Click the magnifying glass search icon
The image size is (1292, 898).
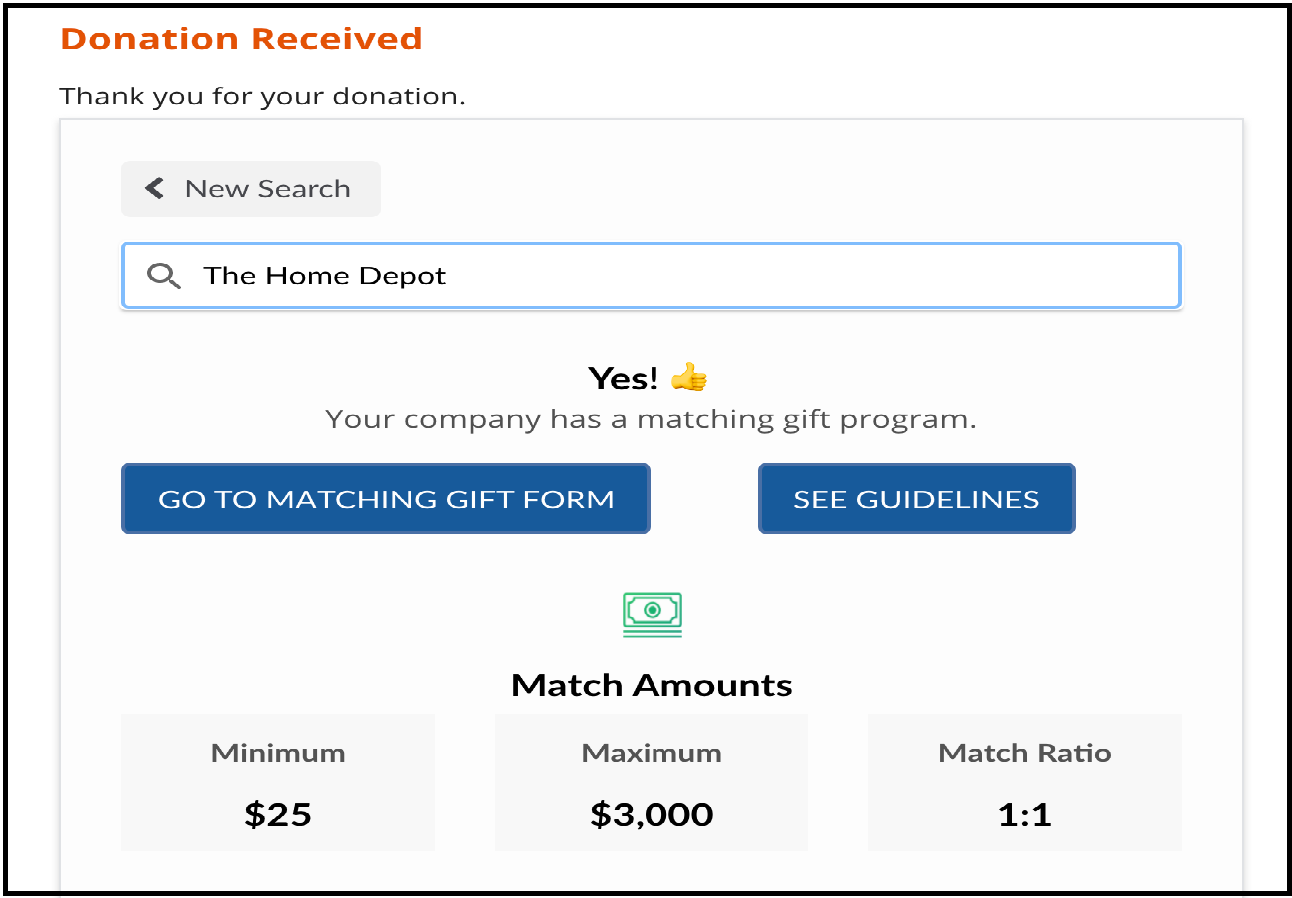pos(163,276)
